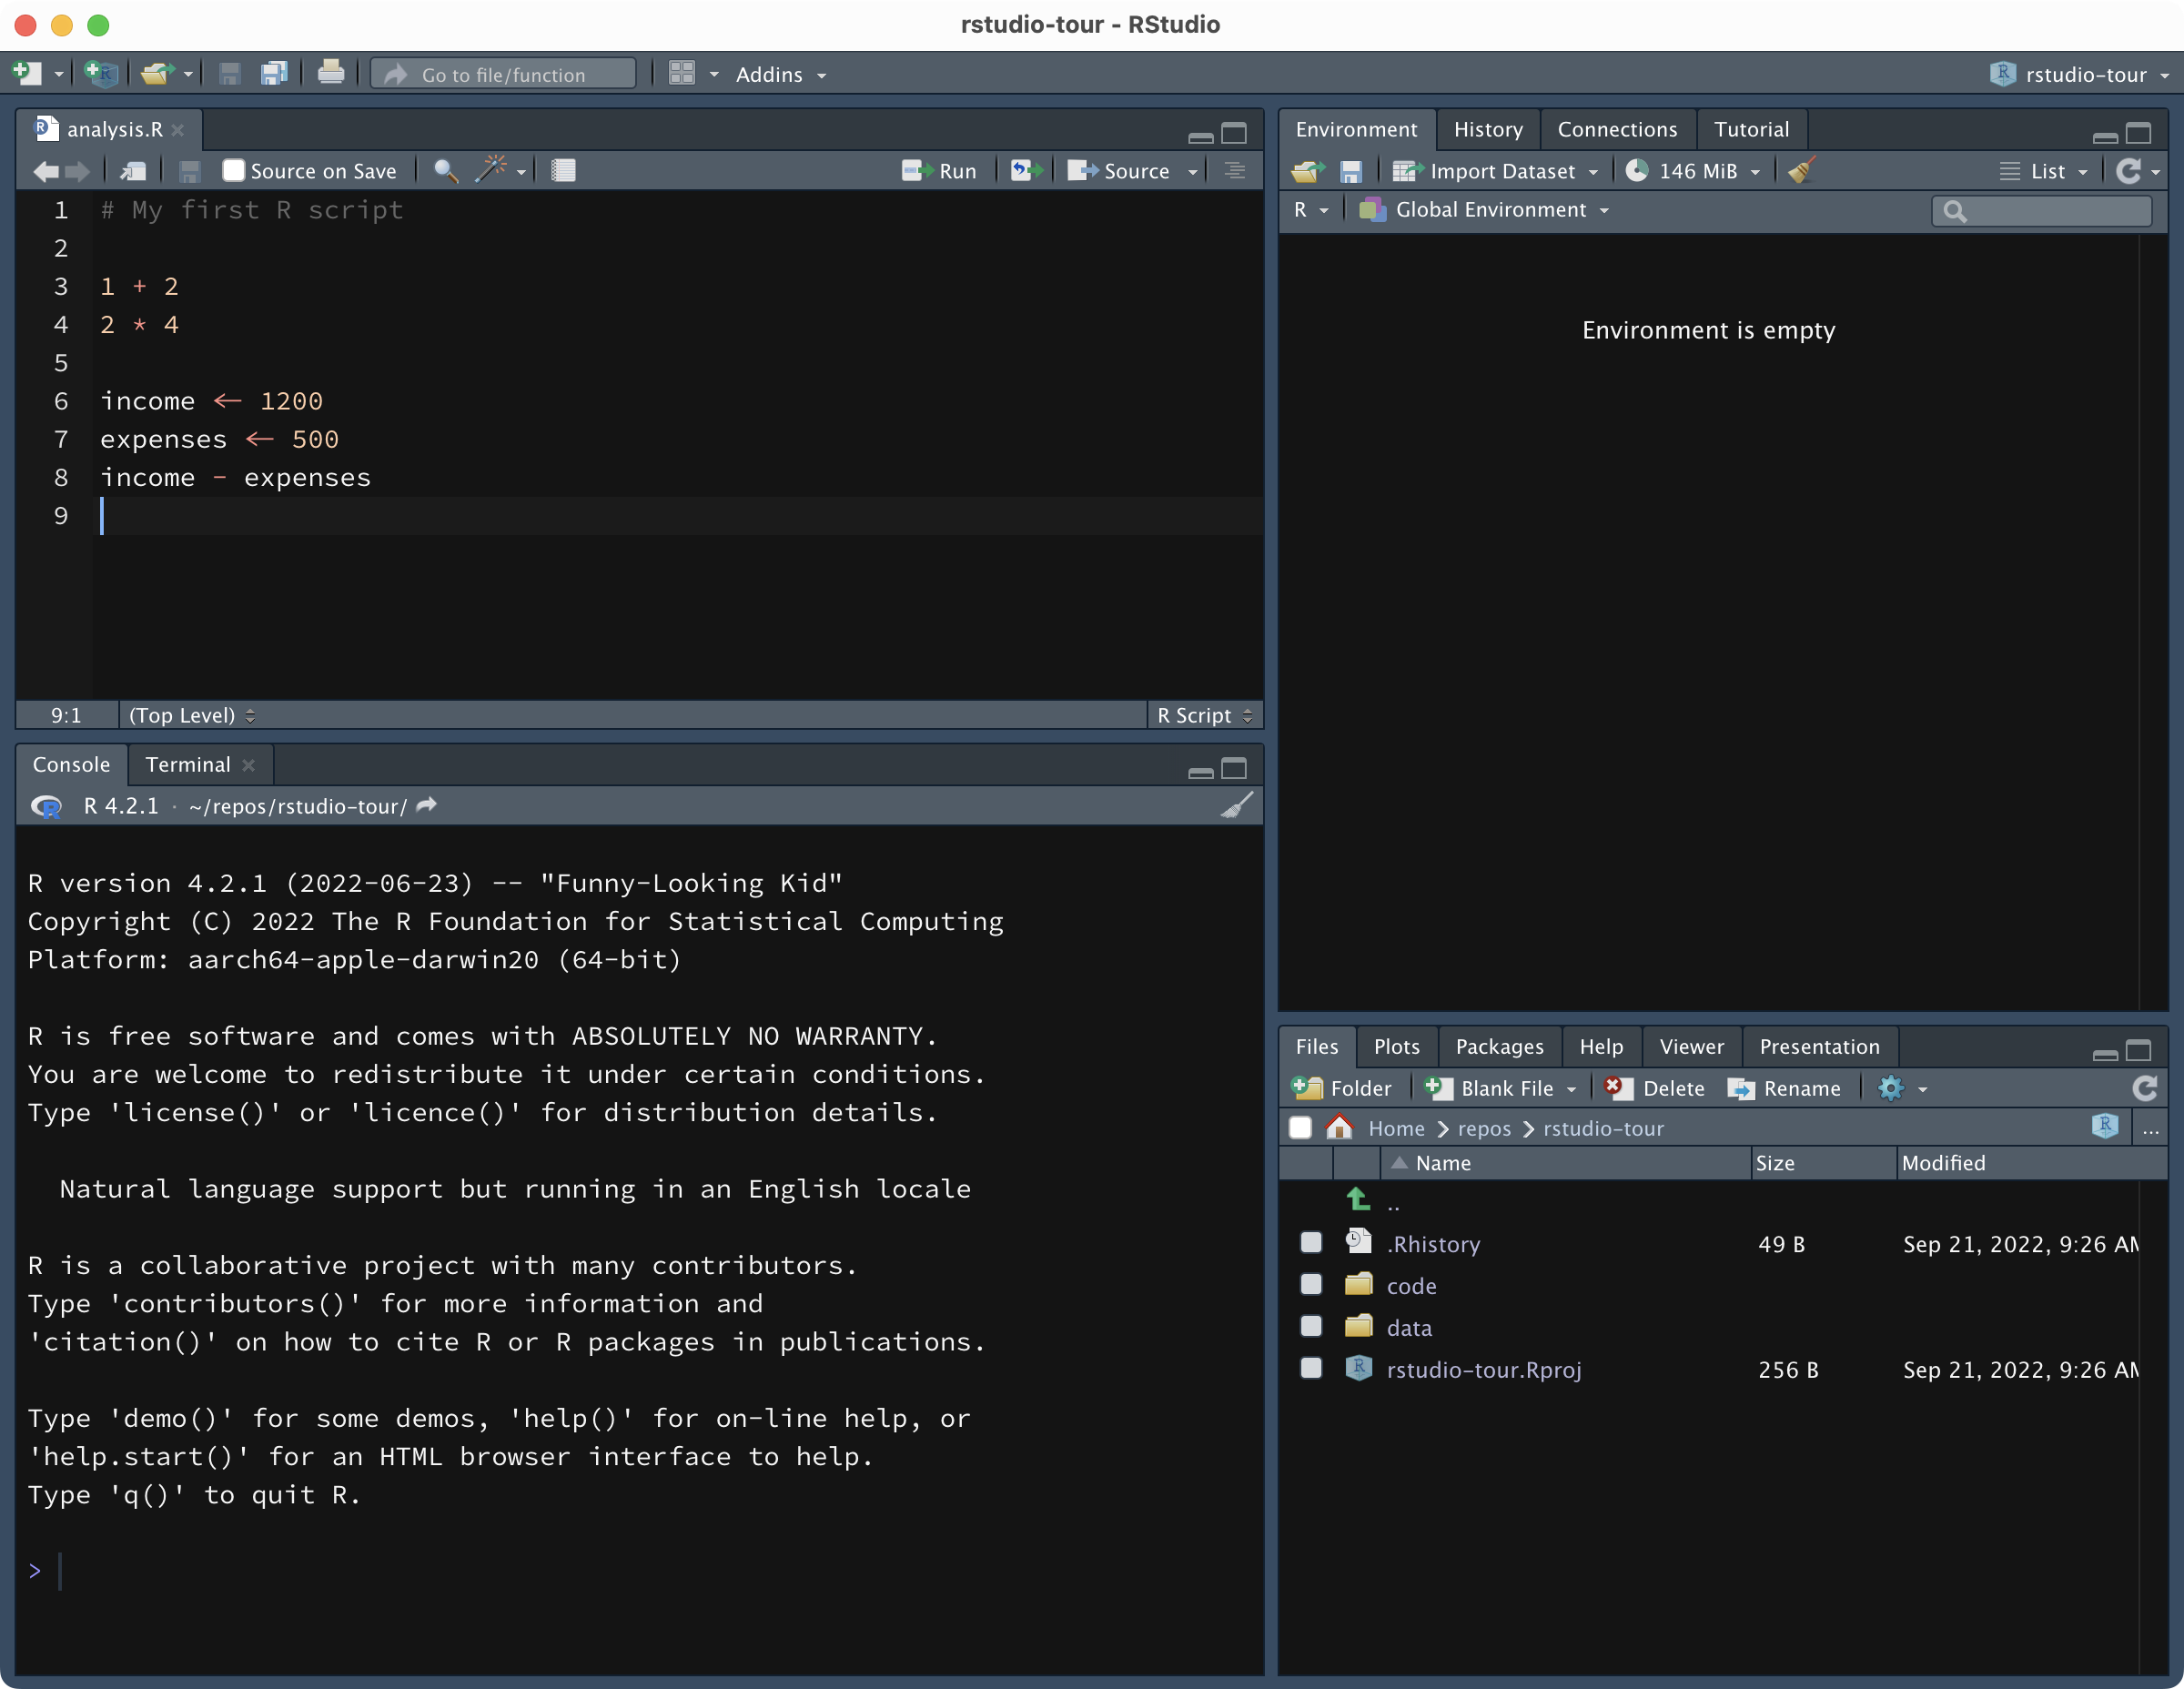The height and width of the screenshot is (1689, 2184).
Task: Save analysis.R using the editor toolbar disk icon
Action: [189, 171]
